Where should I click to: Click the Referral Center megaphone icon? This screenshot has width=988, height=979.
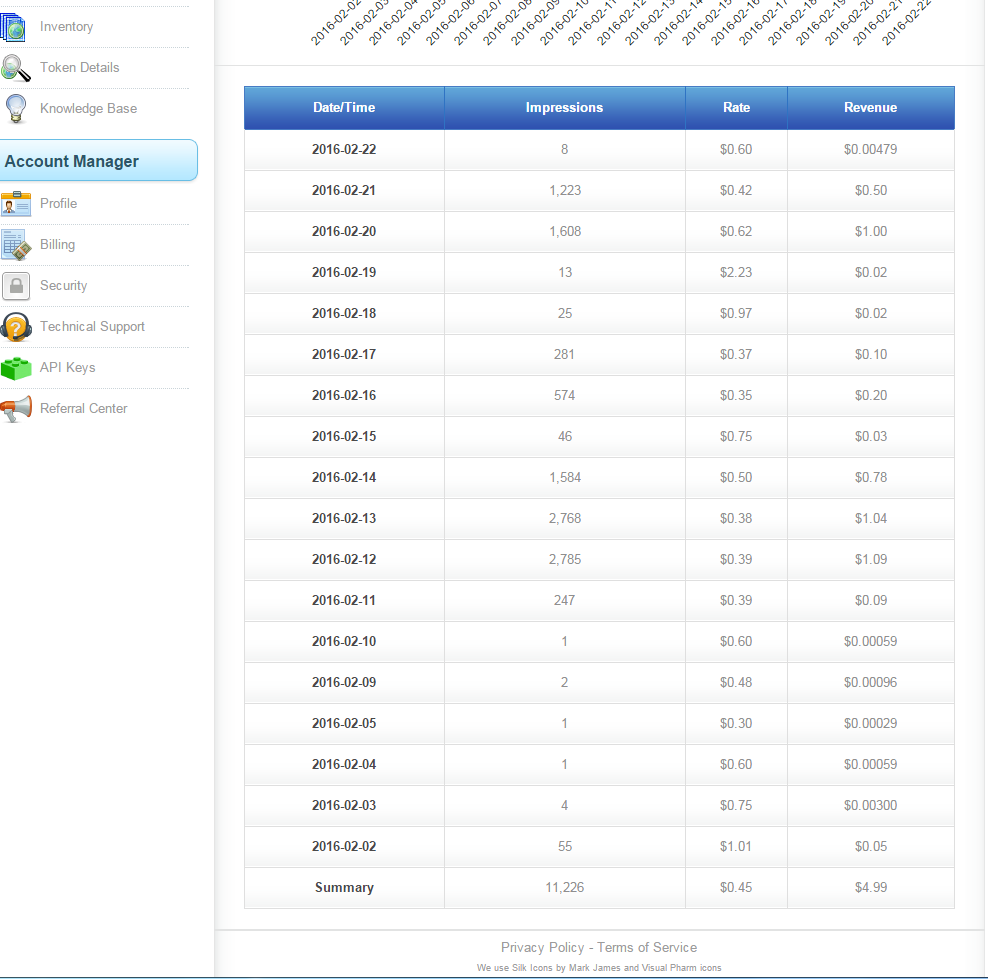tap(16, 409)
